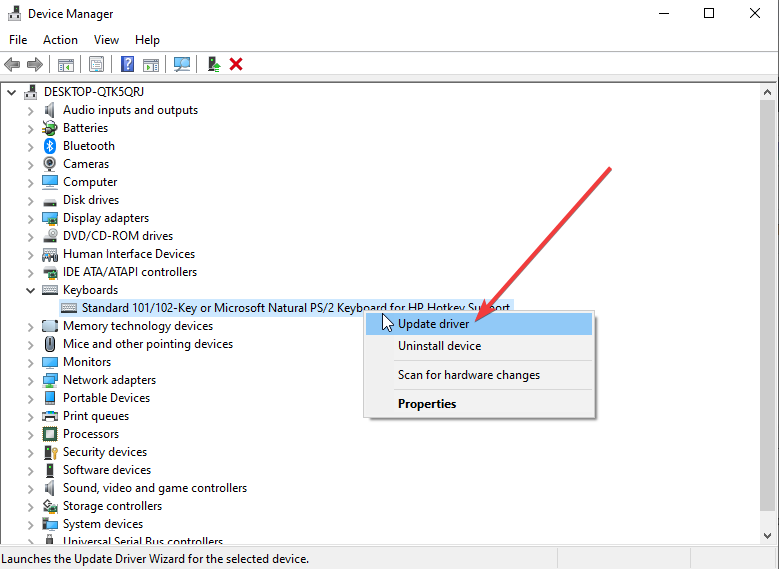Expand the IDE ATA/ATAPI controllers category
This screenshot has width=779, height=569.
click(30, 272)
